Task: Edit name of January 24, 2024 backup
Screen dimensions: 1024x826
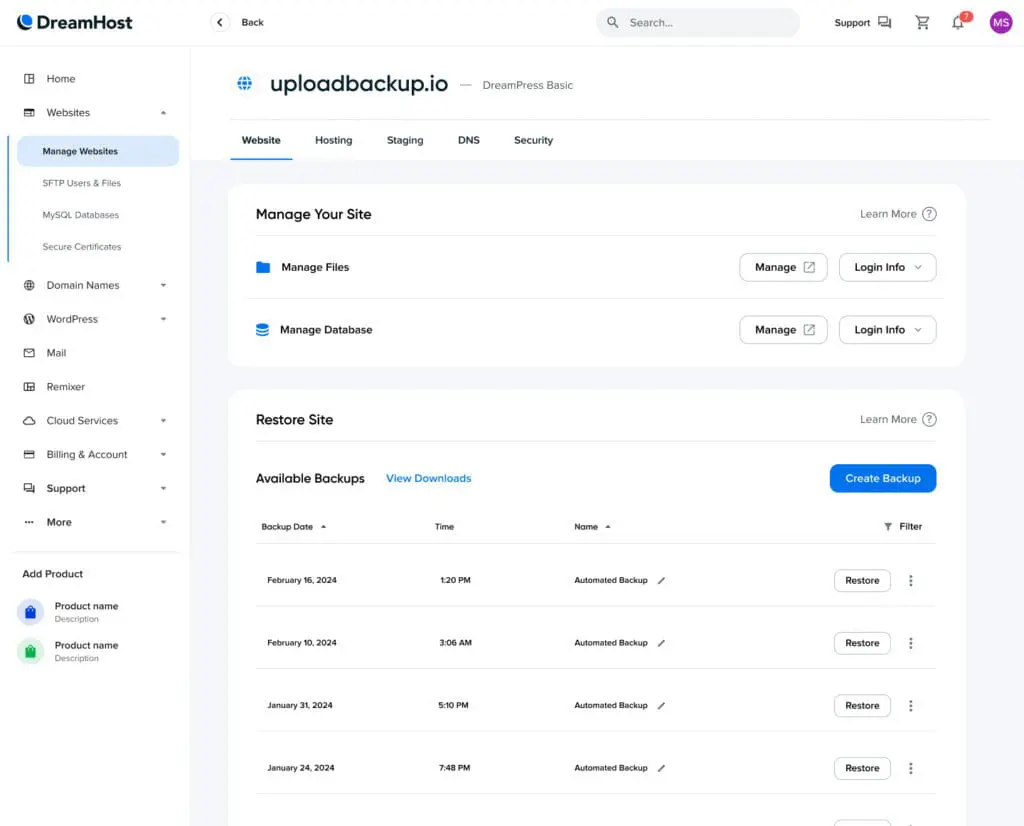Action: coord(661,769)
